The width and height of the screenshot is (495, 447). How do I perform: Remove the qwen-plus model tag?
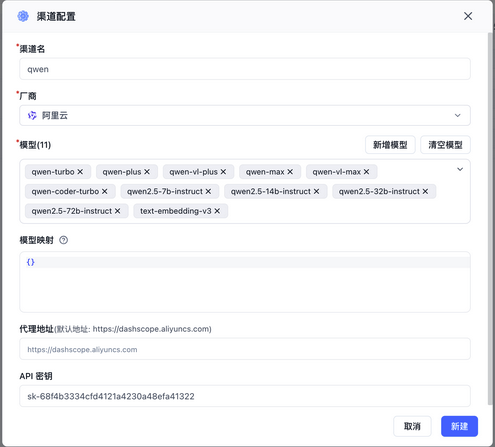coord(147,172)
